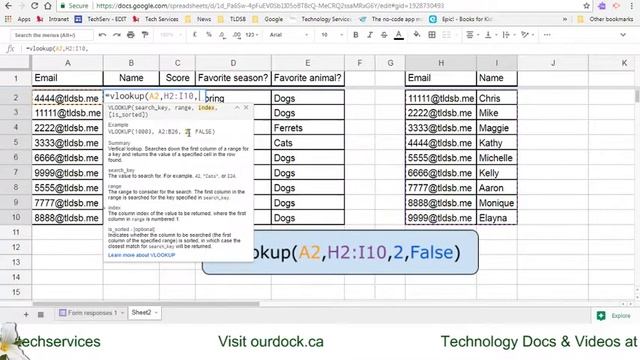Collapse the VLOOKUP help popup
640x360 pixels.
click(x=237, y=107)
